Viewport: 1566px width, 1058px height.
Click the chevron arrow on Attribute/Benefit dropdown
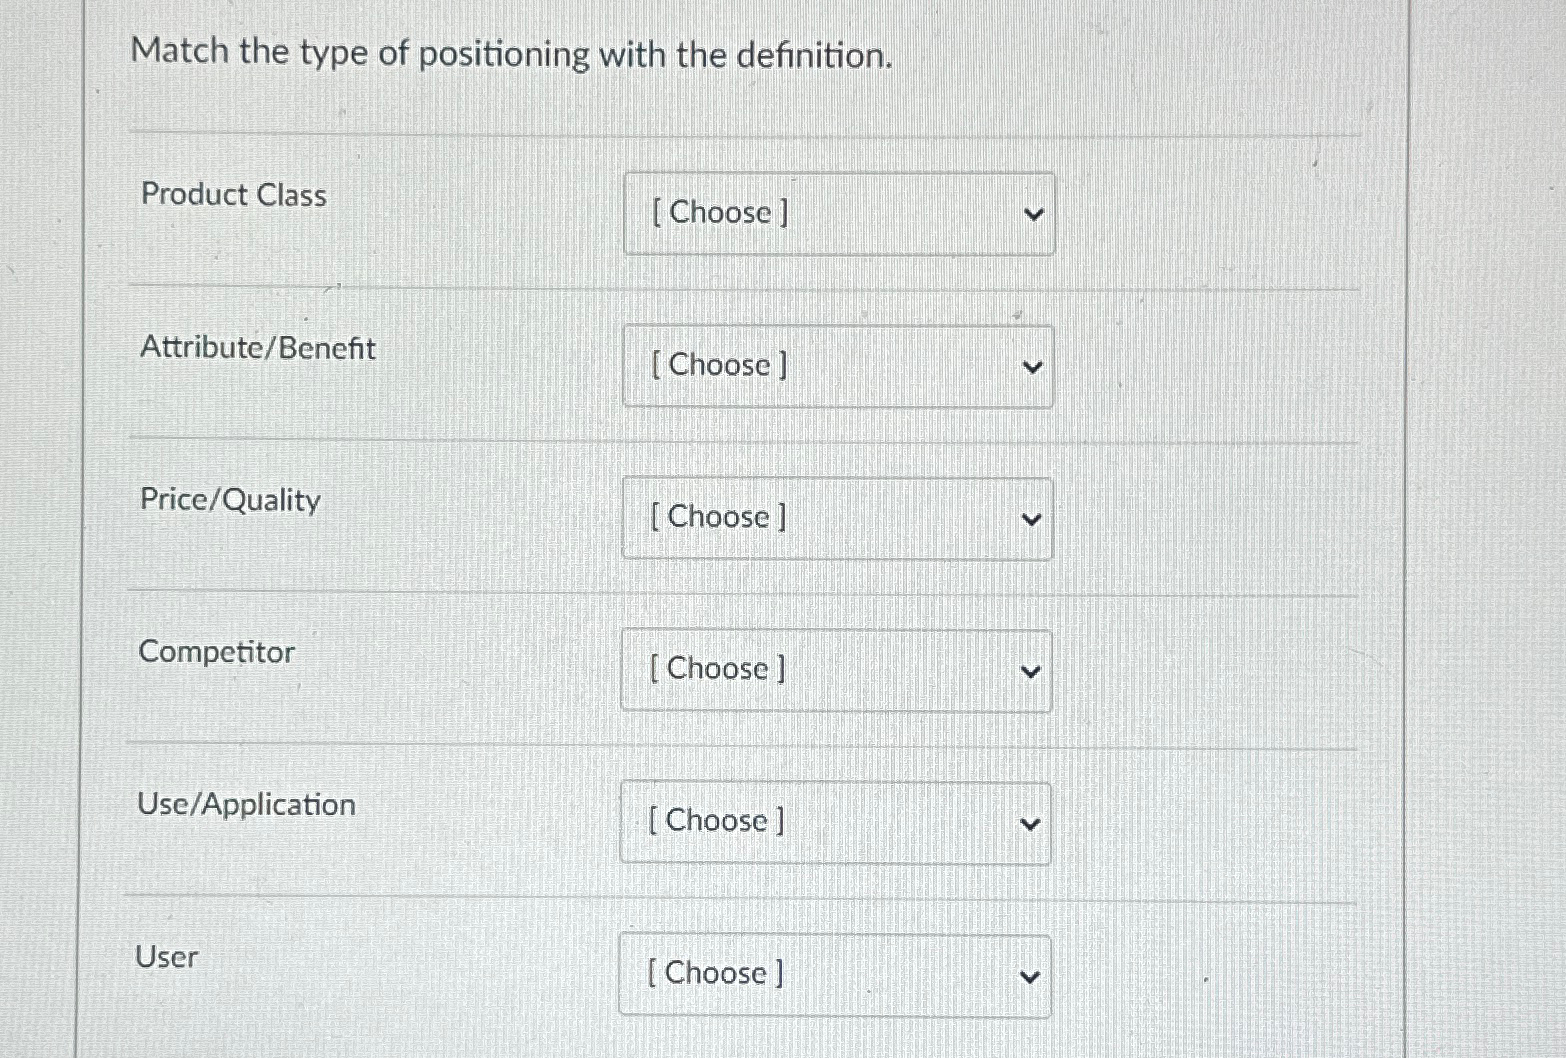coord(1033,366)
